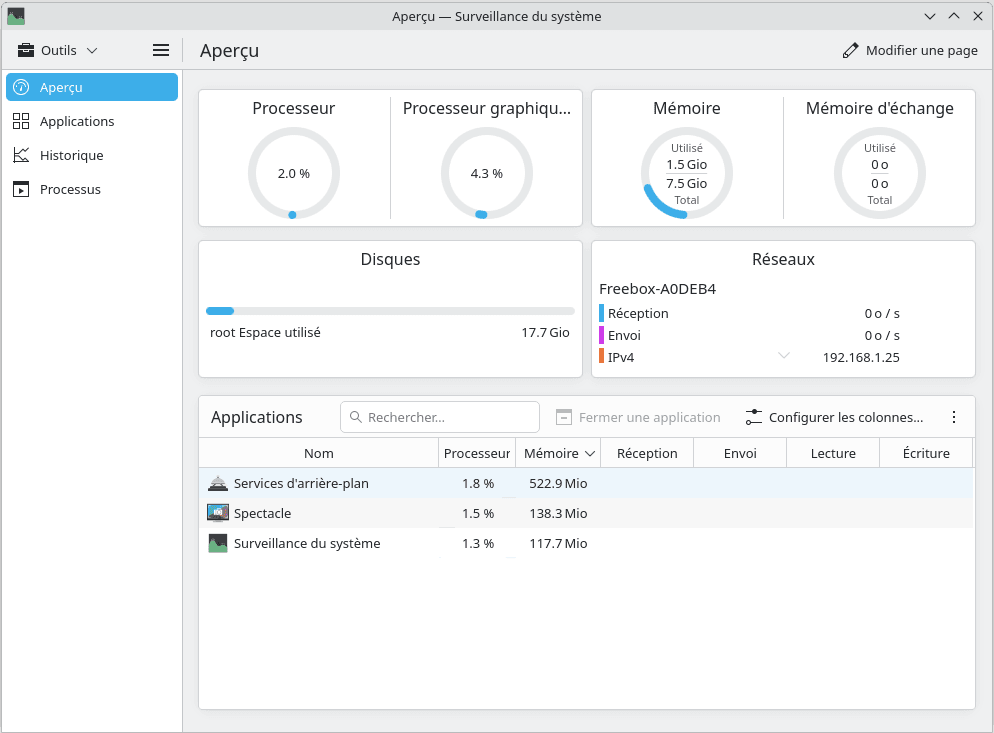The height and width of the screenshot is (733, 994).
Task: Open the three-dot overflow menu in Applications
Action: pyautogui.click(x=953, y=417)
